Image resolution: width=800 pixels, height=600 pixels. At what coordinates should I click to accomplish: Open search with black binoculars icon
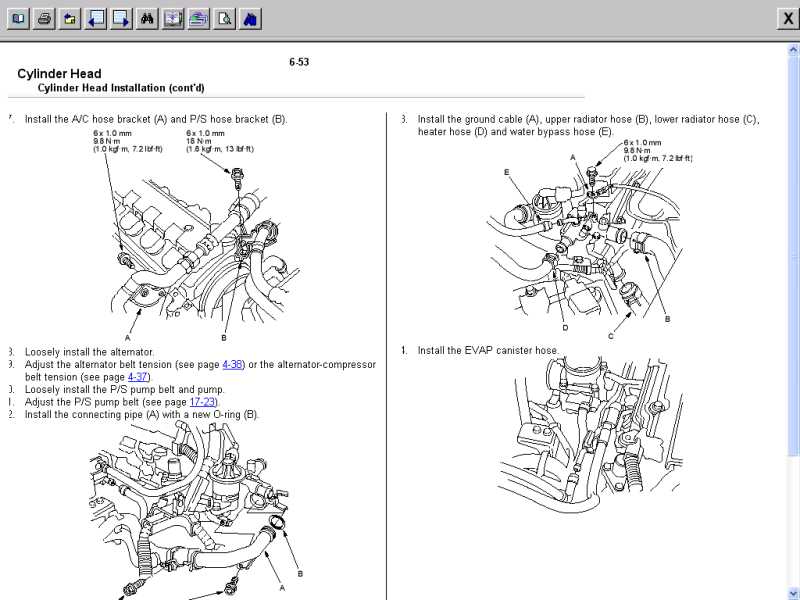147,19
